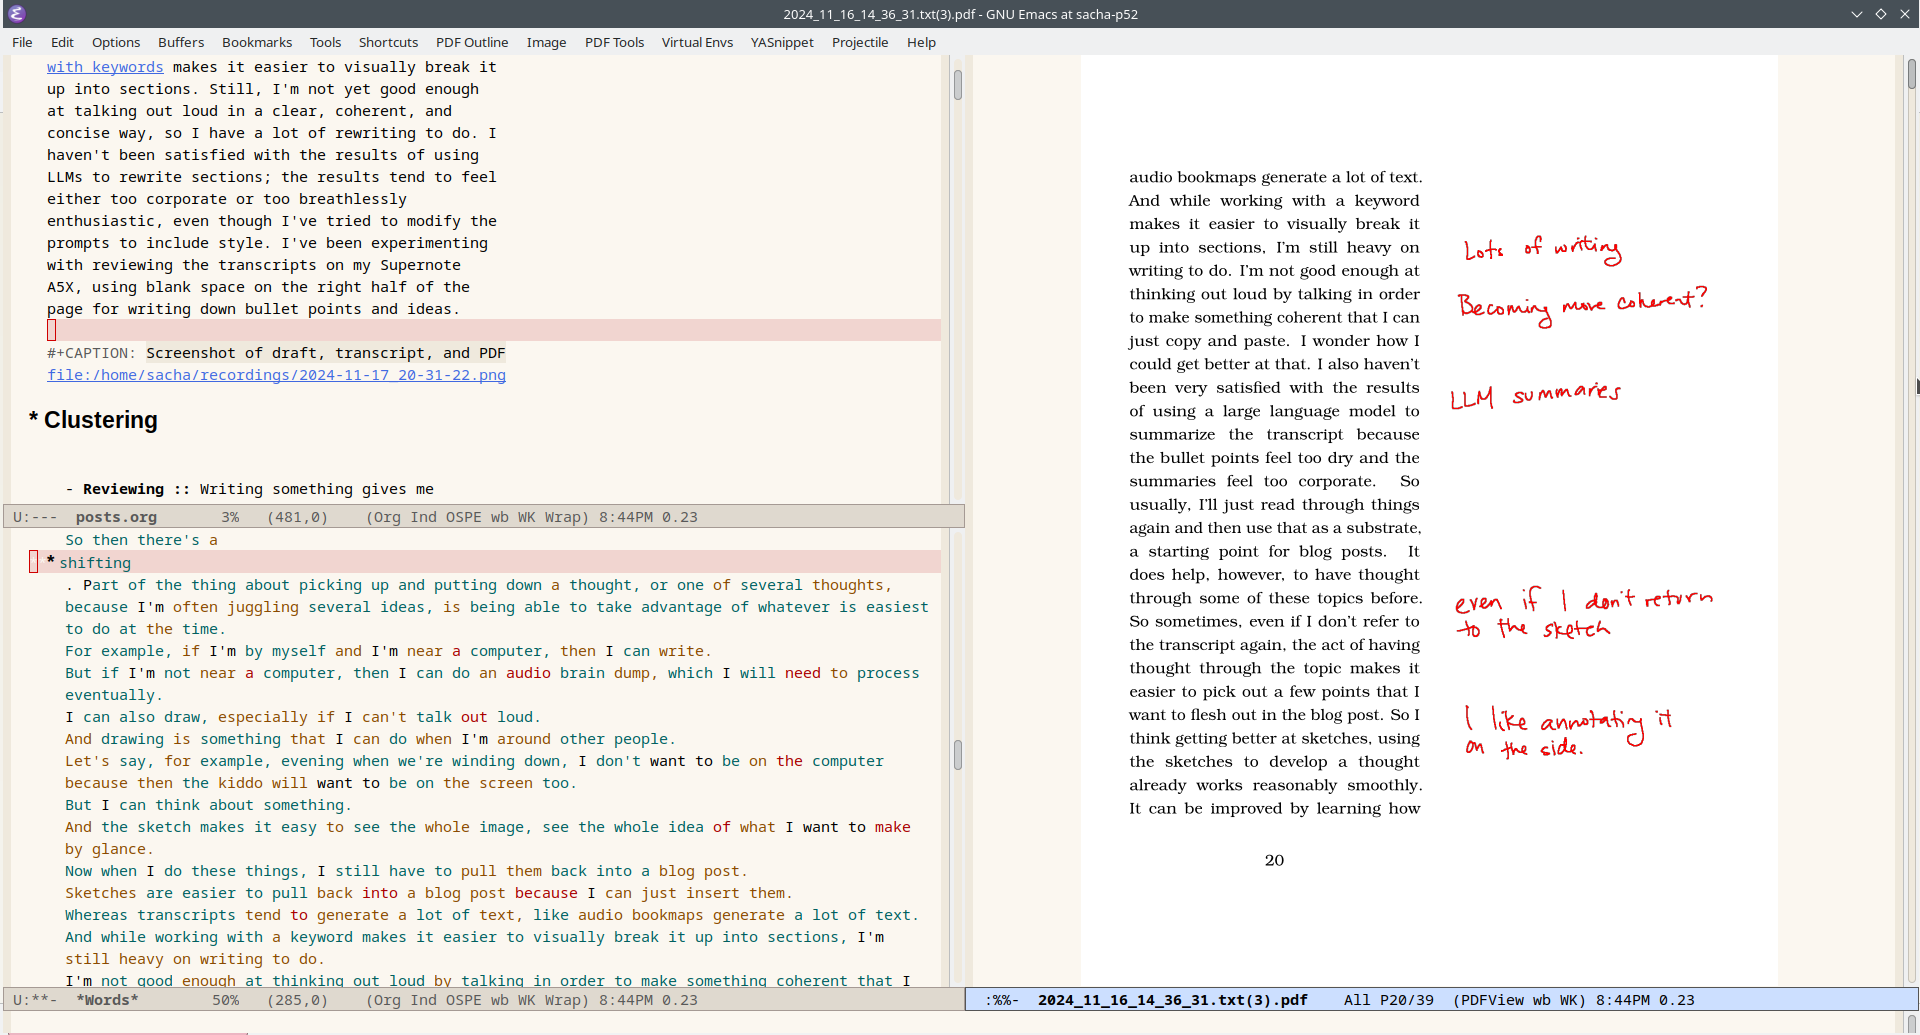Viewport: 1920px width, 1035px height.
Task: Click the 'Reviewing' list item term
Action: point(123,489)
